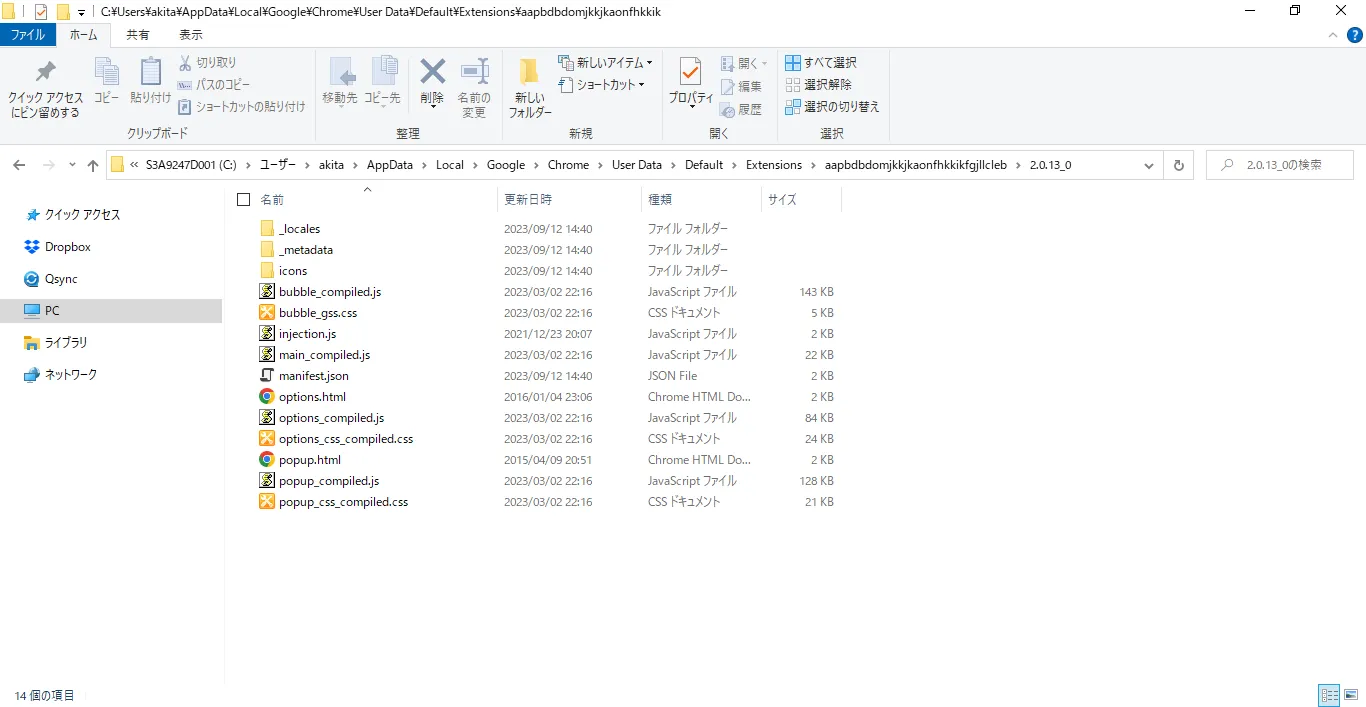Screen dimensions: 1366x707
Task: Pin folder to Quick Access
Action: pyautogui.click(x=45, y=89)
